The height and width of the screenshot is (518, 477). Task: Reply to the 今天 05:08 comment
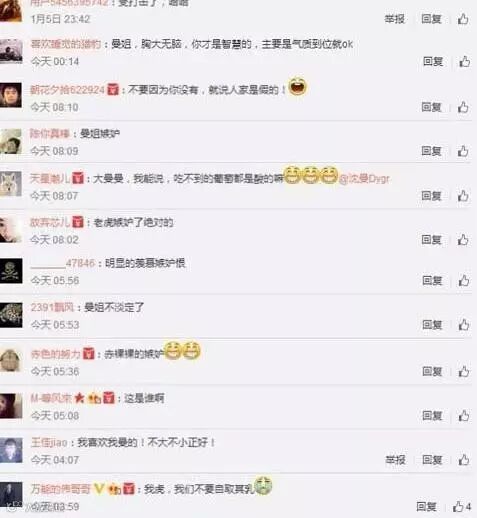[432, 416]
